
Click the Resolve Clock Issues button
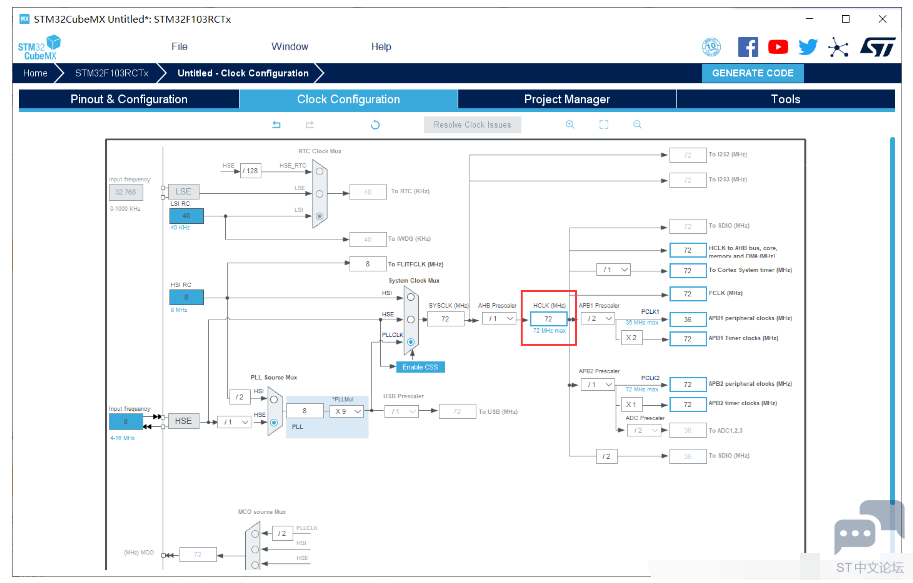coord(472,125)
